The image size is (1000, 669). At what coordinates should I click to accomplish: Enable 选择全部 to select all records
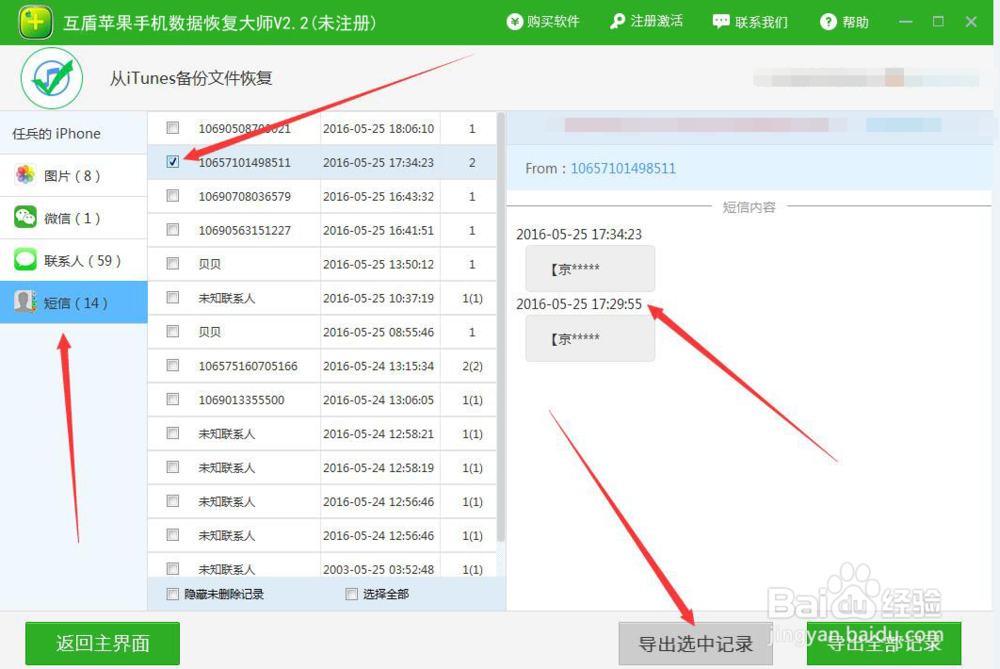click(x=351, y=593)
